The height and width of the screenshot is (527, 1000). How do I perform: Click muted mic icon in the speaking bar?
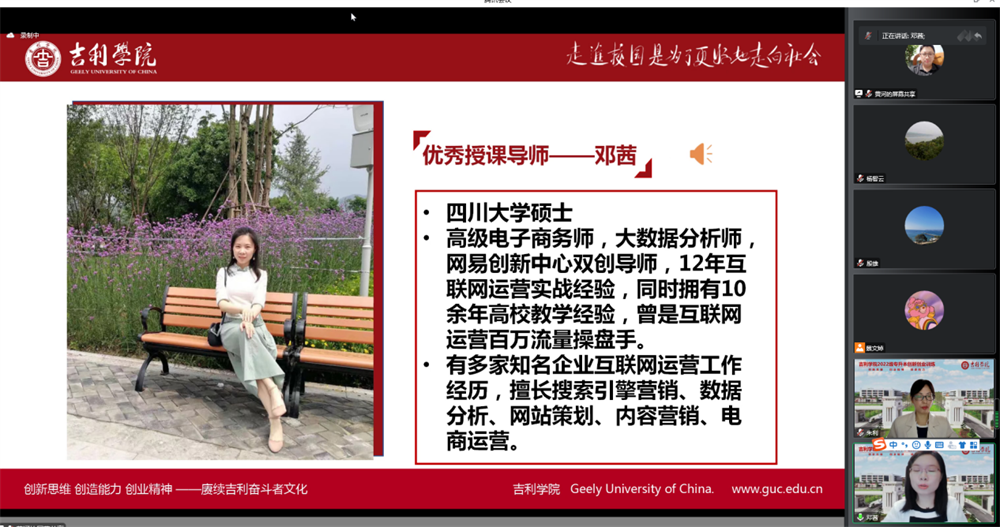coord(868,36)
